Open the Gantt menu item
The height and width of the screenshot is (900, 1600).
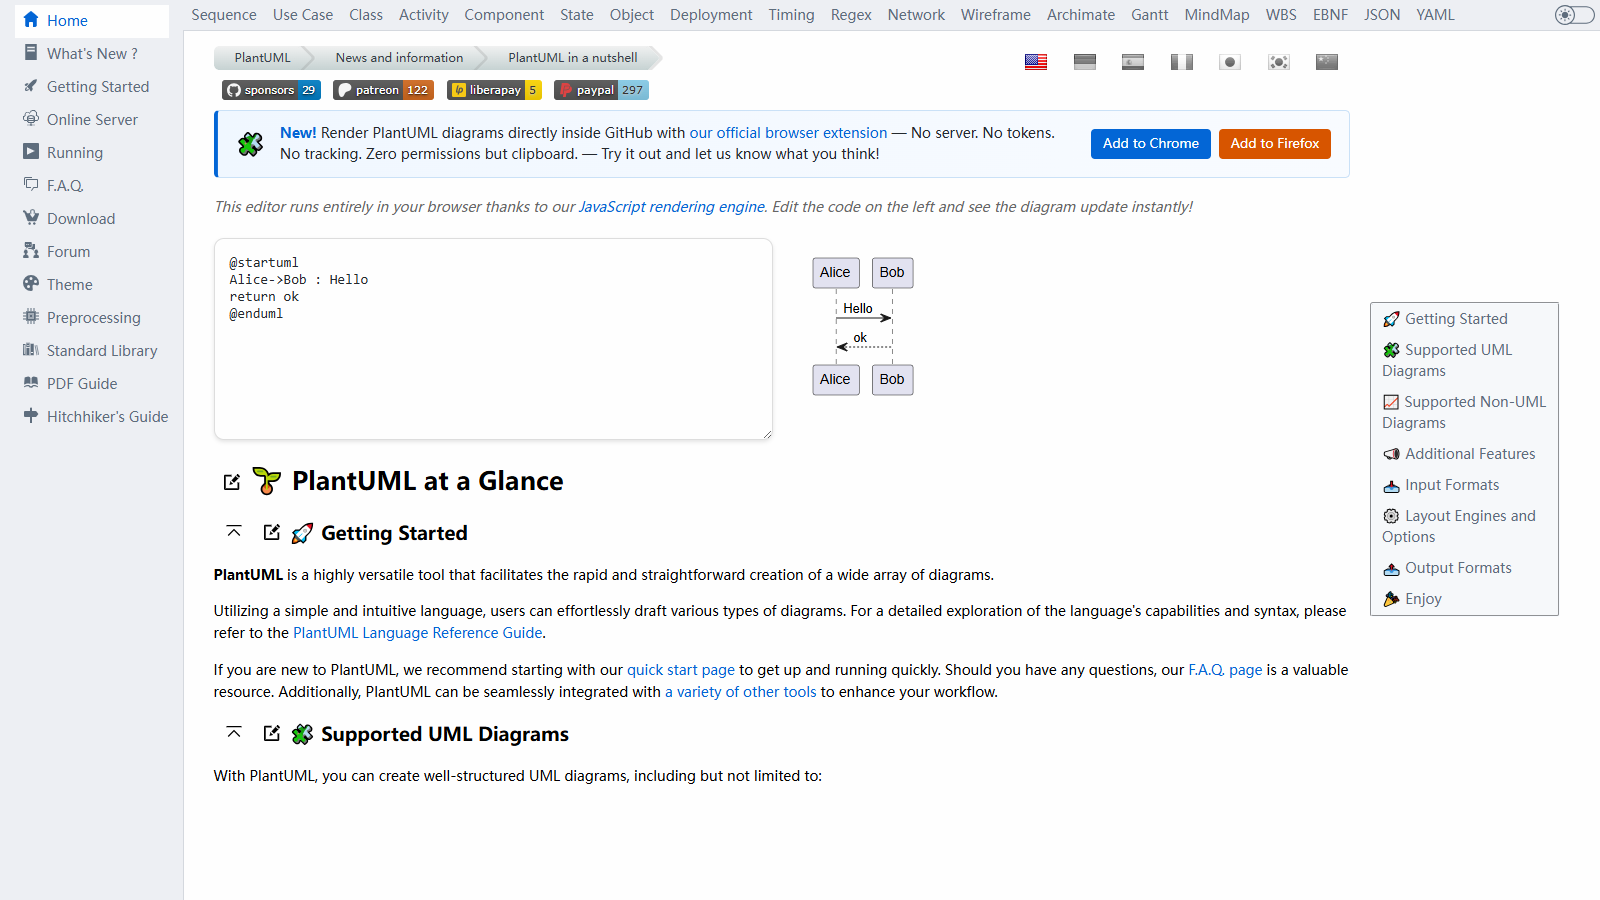point(1150,15)
